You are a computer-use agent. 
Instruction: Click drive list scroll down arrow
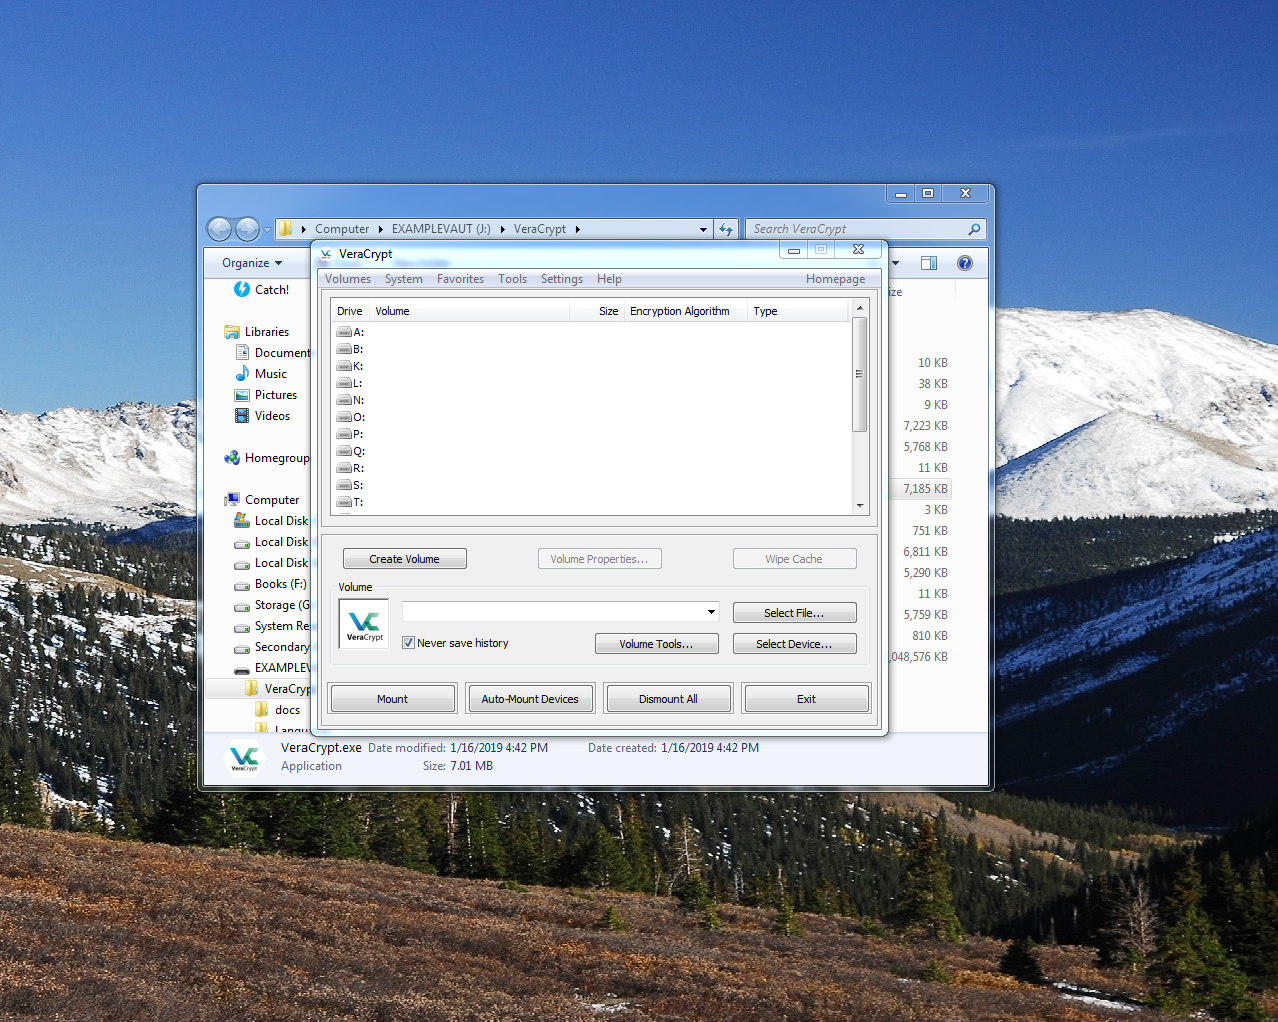coord(859,506)
